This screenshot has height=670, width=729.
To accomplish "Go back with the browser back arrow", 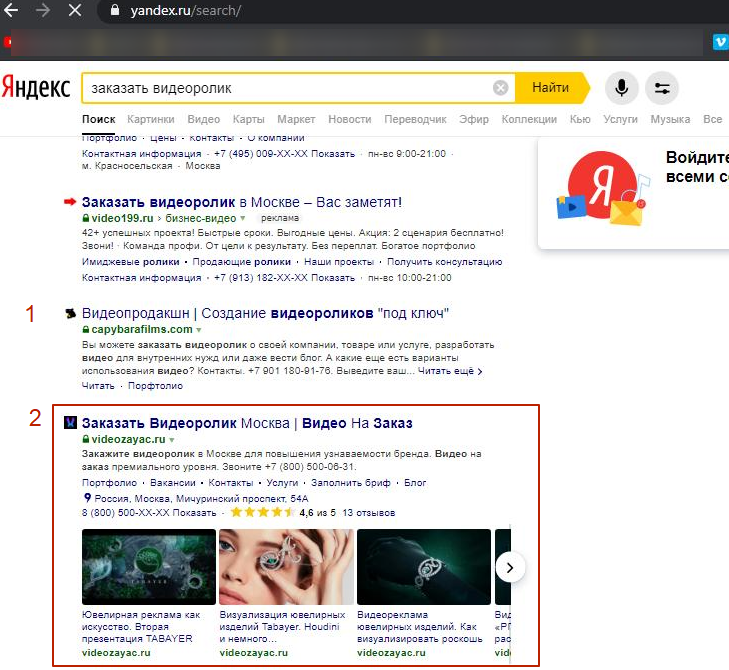I will click(10, 10).
